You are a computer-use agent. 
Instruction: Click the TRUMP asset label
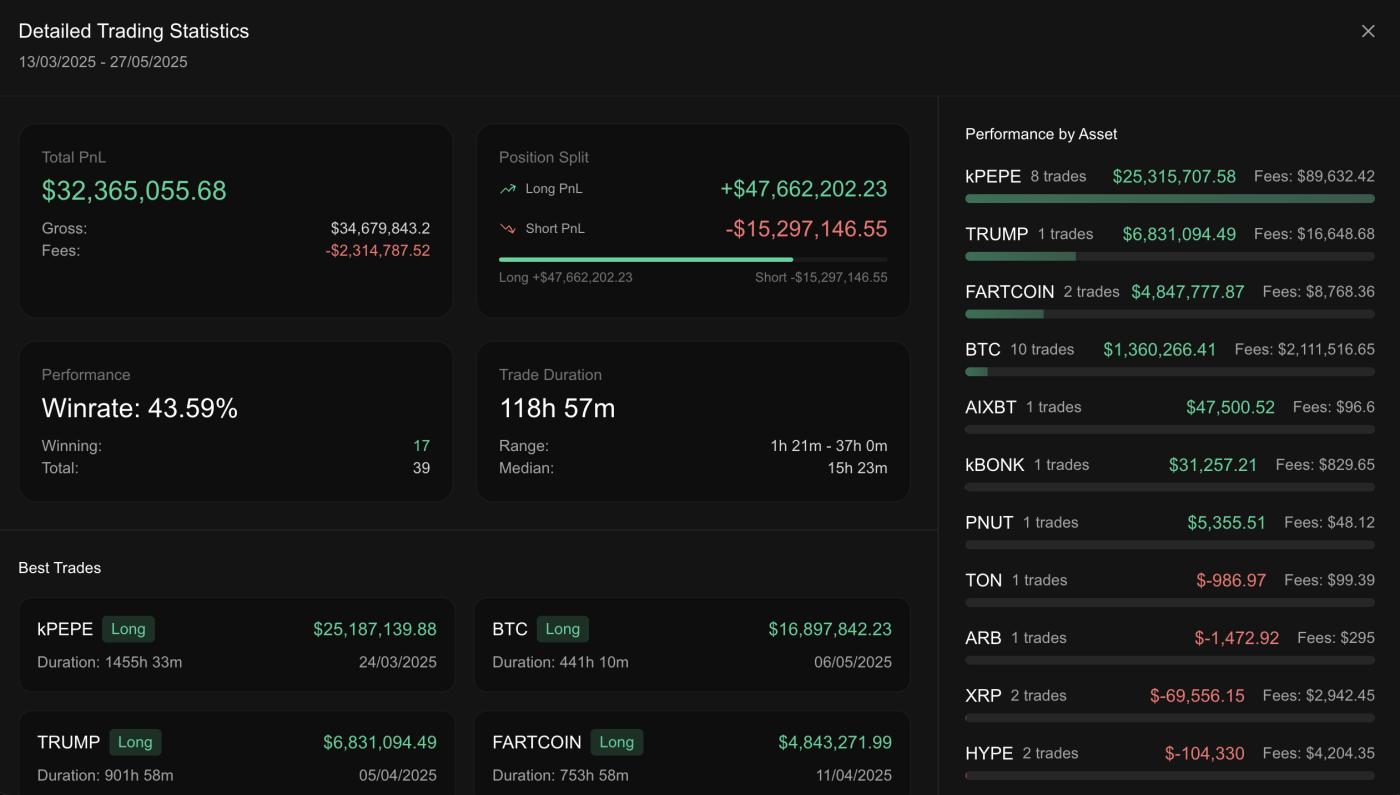(996, 234)
